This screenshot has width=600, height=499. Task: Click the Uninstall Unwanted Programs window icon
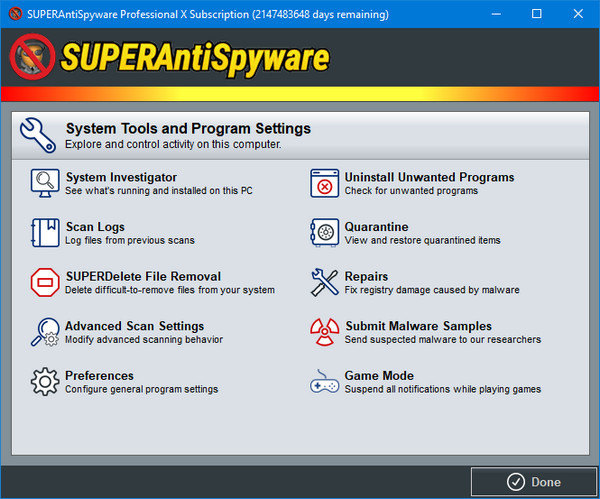point(325,184)
